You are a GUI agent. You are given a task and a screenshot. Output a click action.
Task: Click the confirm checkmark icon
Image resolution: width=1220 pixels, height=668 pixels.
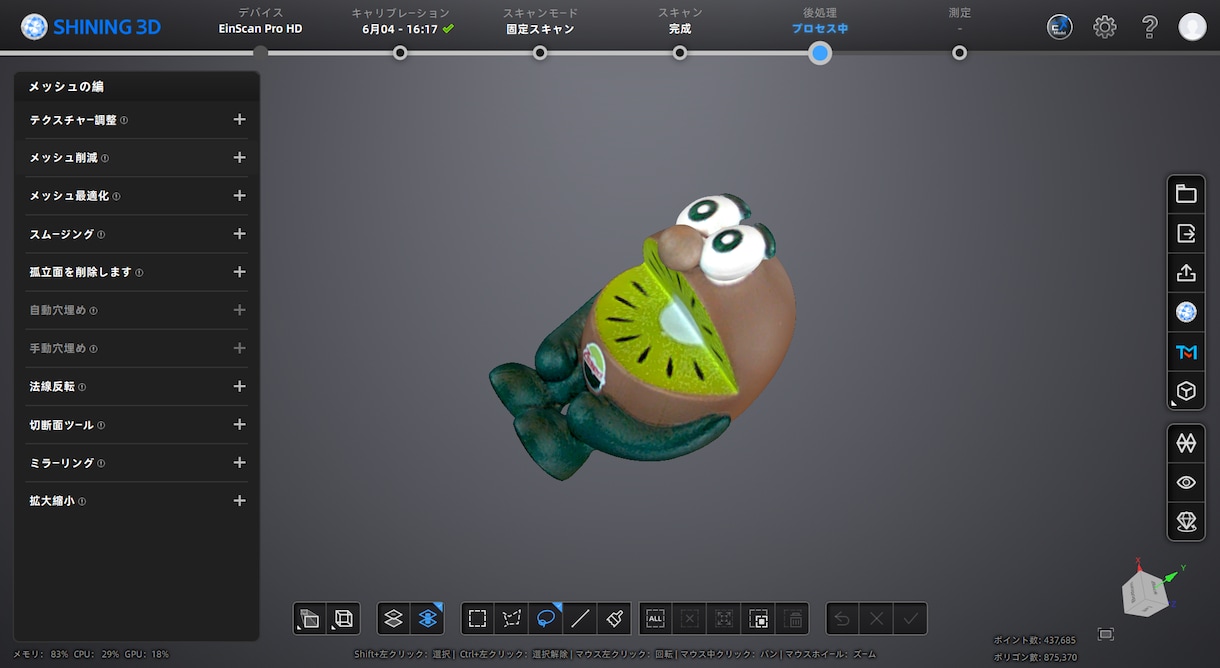tap(910, 619)
